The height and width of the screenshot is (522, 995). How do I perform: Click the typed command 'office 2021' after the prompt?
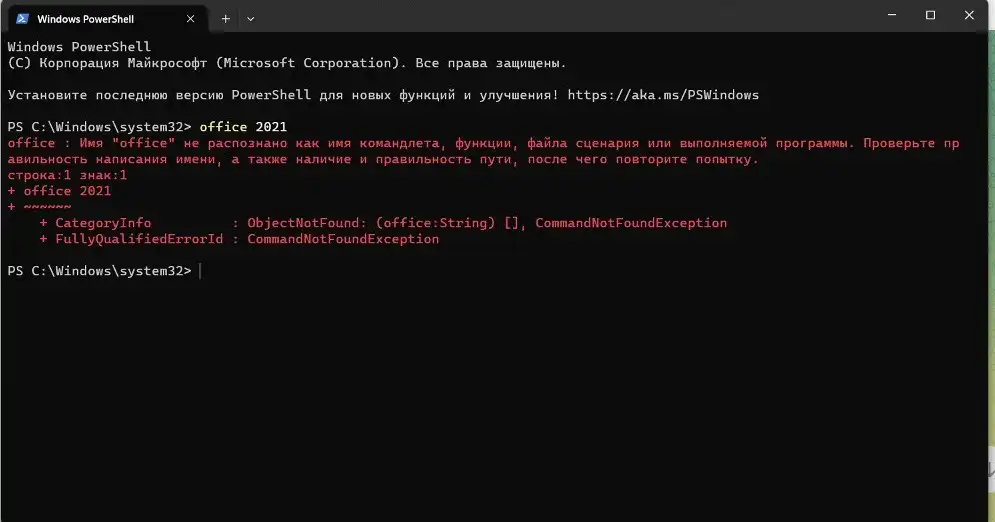[x=243, y=127]
